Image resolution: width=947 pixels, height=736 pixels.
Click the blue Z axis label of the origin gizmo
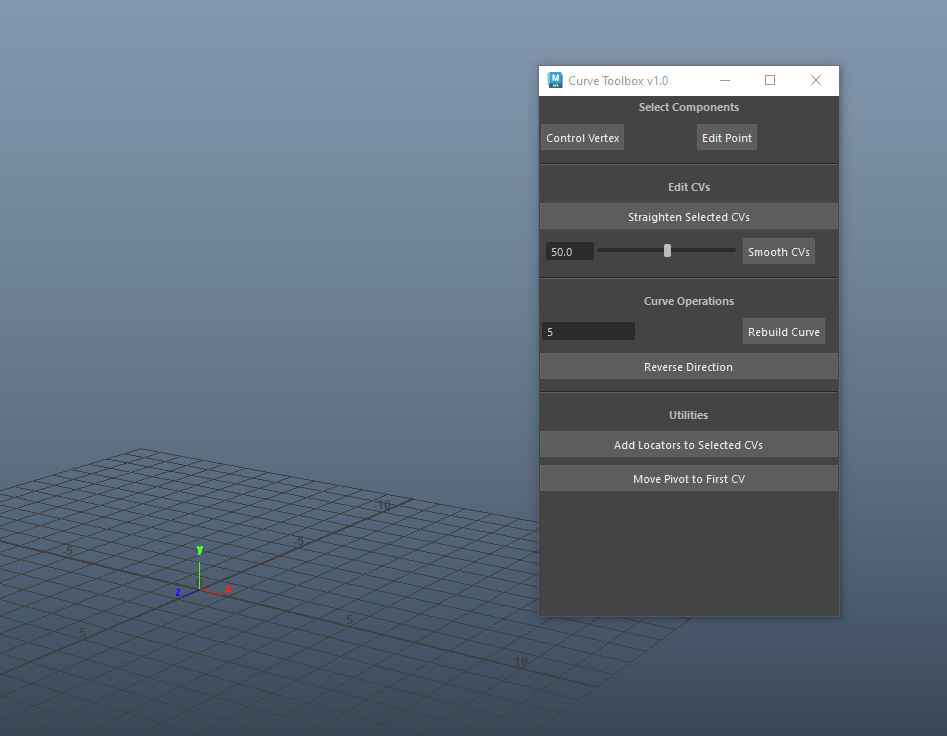click(178, 593)
